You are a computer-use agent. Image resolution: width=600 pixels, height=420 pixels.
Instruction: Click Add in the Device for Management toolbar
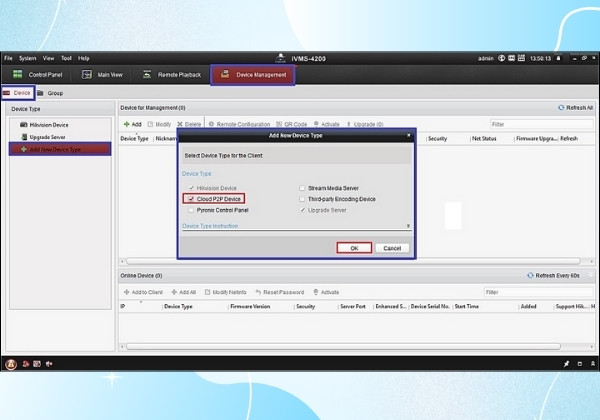click(x=133, y=124)
